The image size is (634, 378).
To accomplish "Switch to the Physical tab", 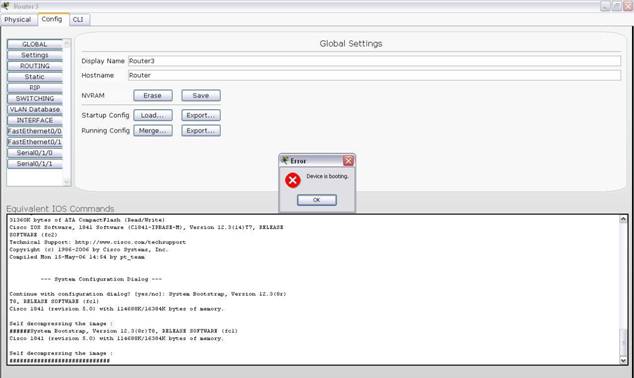I will (18, 19).
